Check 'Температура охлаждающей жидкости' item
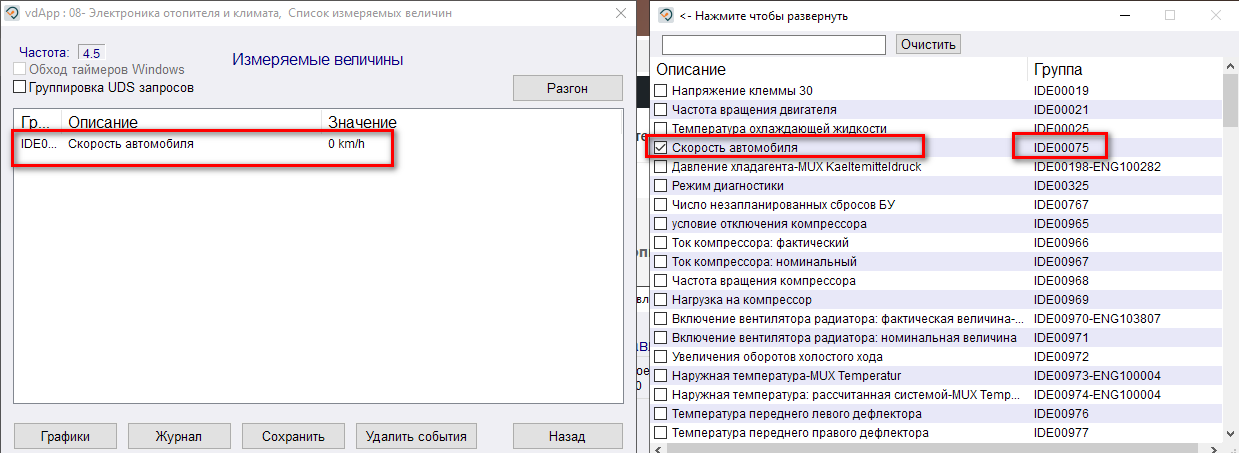Viewport: 1239px width, 453px height. point(661,129)
